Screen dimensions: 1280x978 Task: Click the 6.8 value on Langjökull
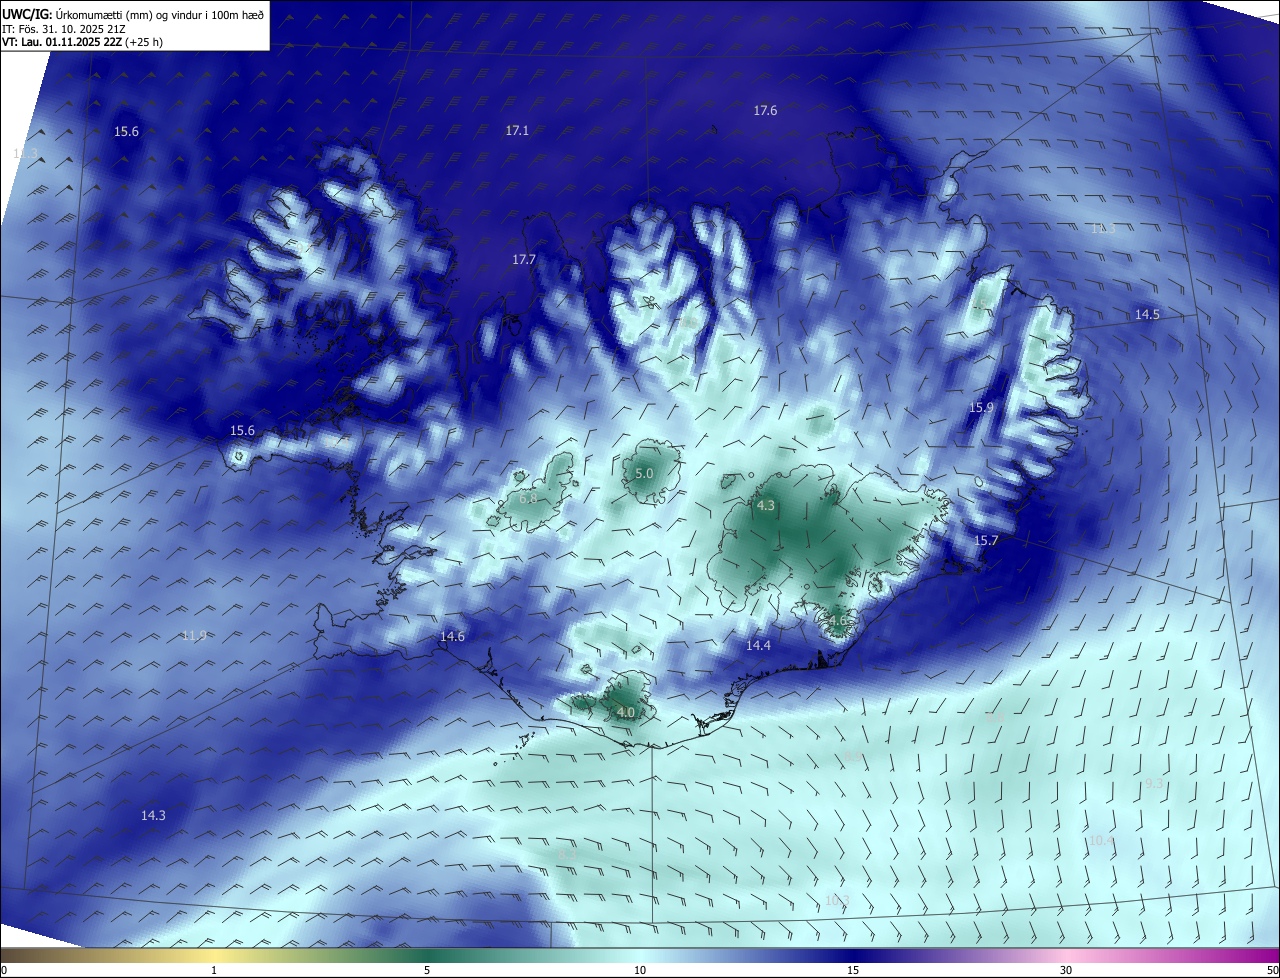[x=528, y=498]
